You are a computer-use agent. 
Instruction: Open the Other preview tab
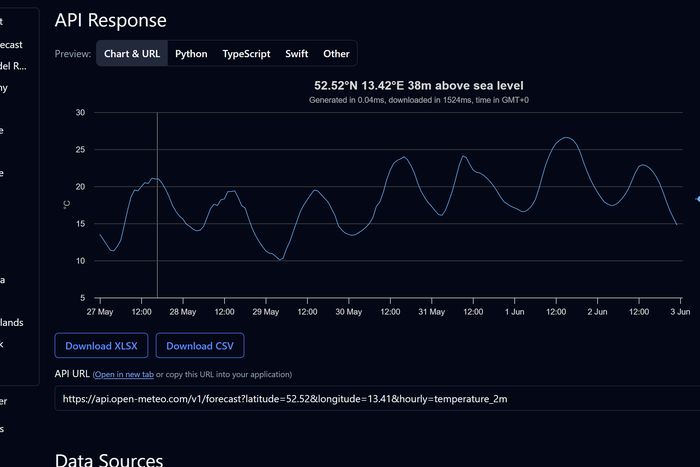[336, 54]
